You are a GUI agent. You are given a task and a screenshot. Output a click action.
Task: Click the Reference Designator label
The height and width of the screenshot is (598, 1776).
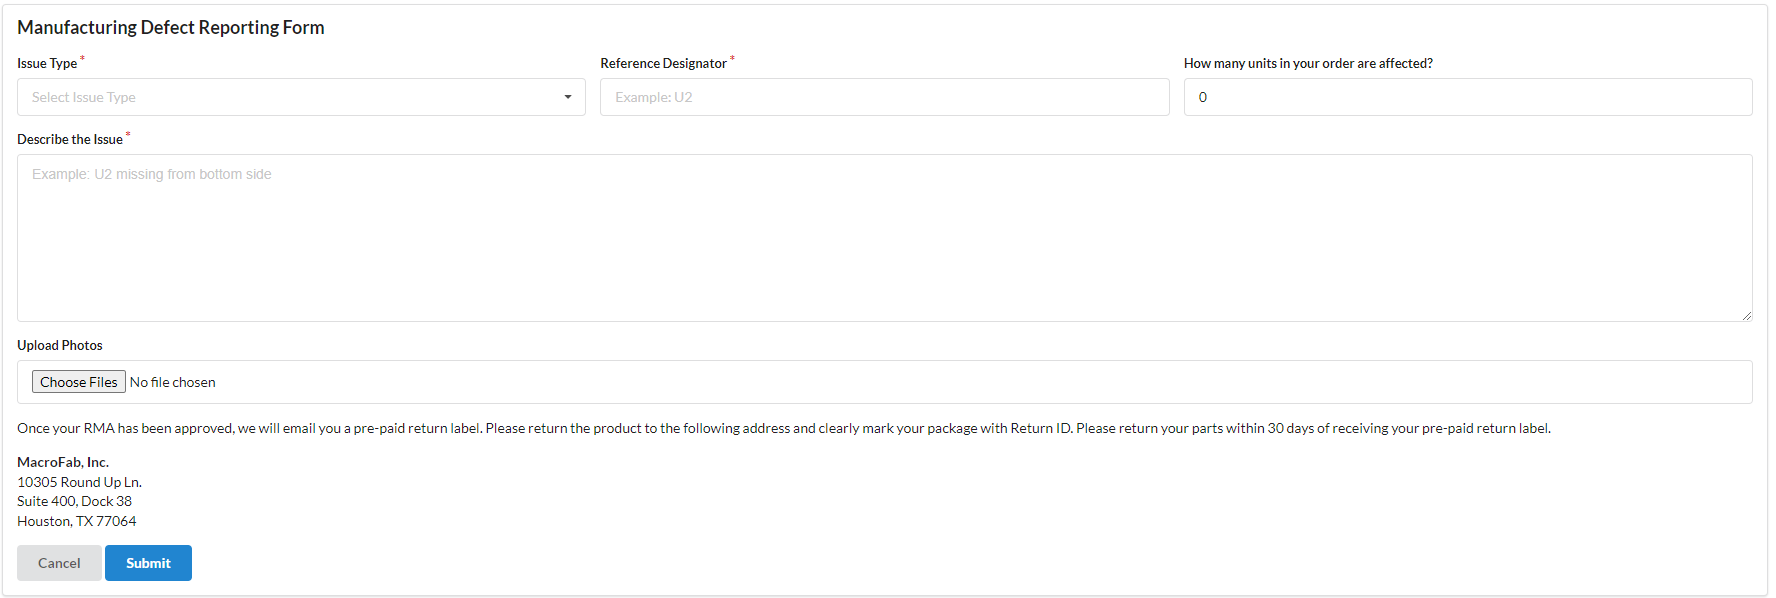[x=663, y=63]
